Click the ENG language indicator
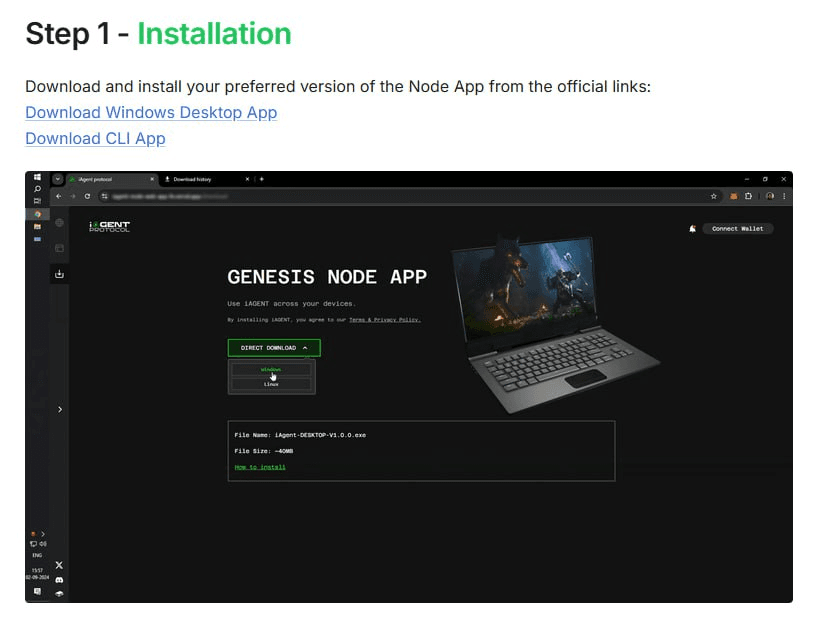Image resolution: width=816 pixels, height=627 pixels. (x=37, y=555)
